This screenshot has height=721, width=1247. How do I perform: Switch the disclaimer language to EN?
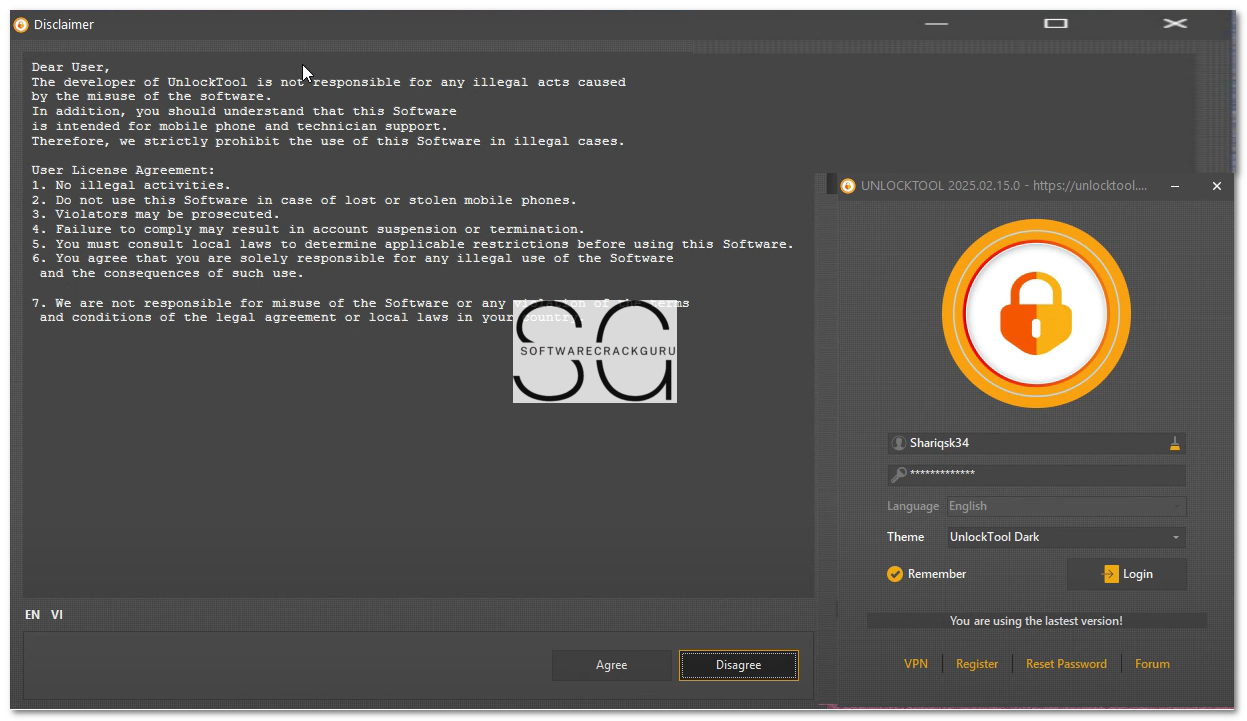pos(33,615)
